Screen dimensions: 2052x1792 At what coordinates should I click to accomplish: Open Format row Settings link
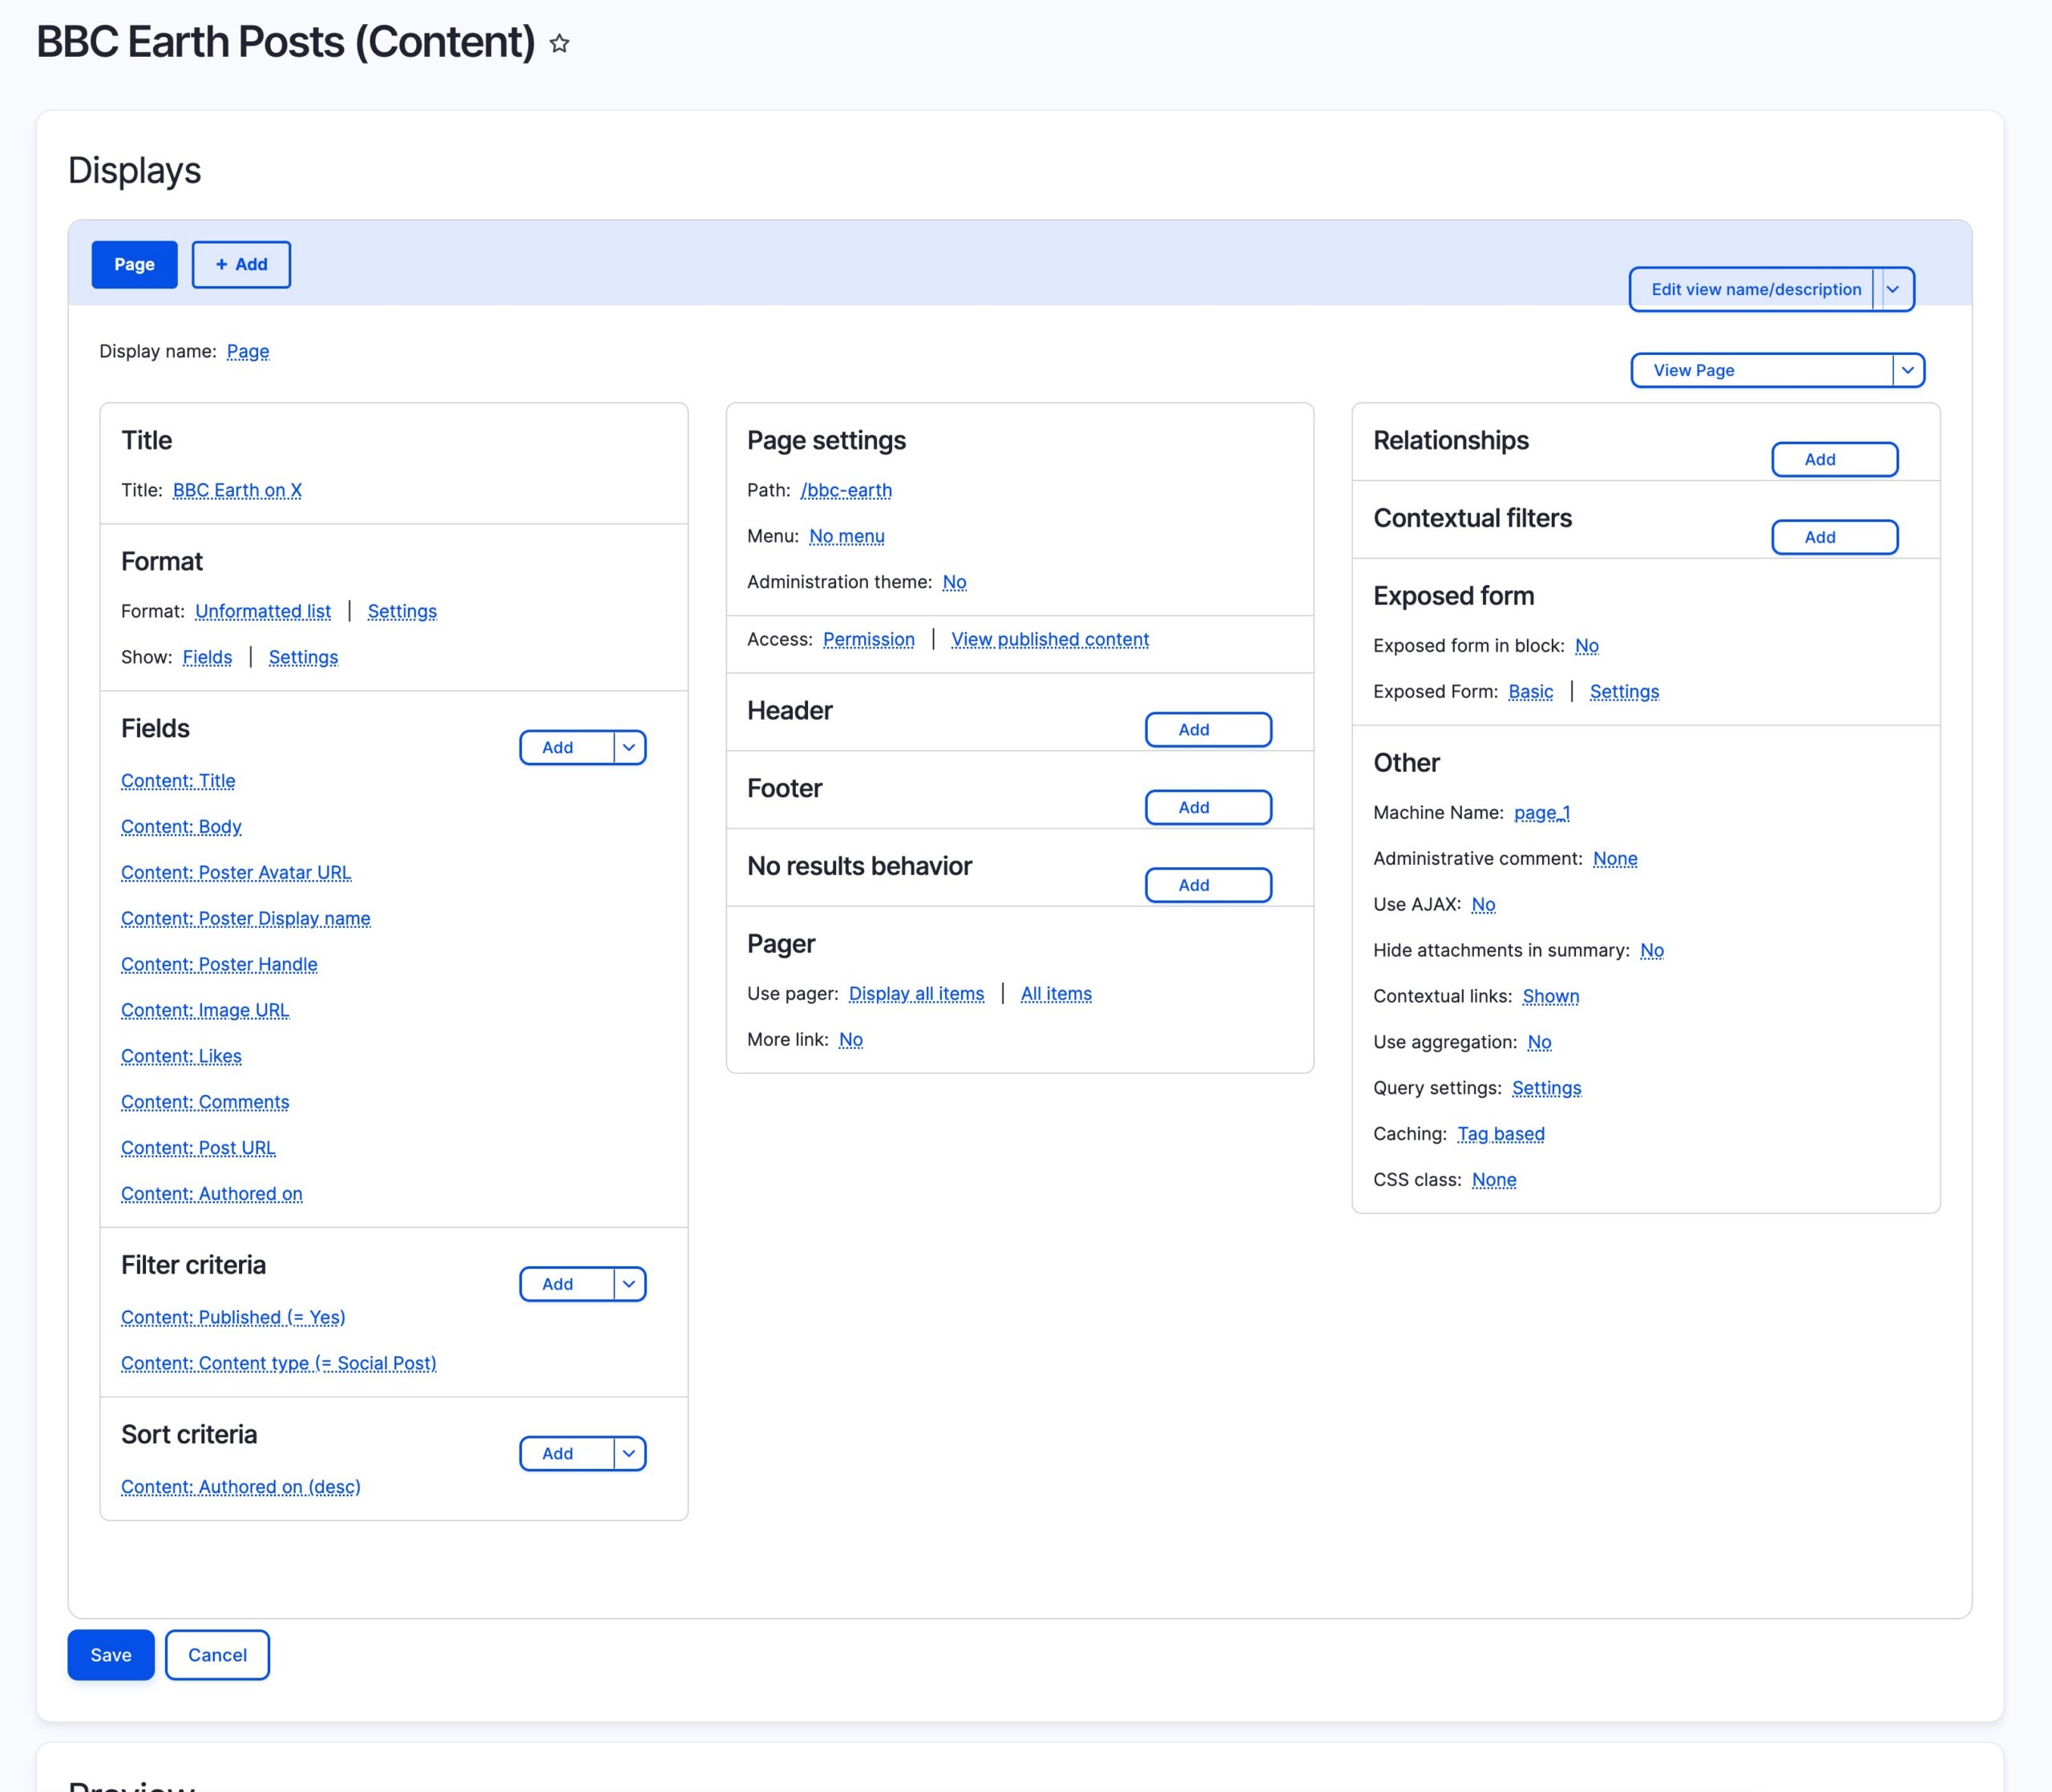point(402,611)
